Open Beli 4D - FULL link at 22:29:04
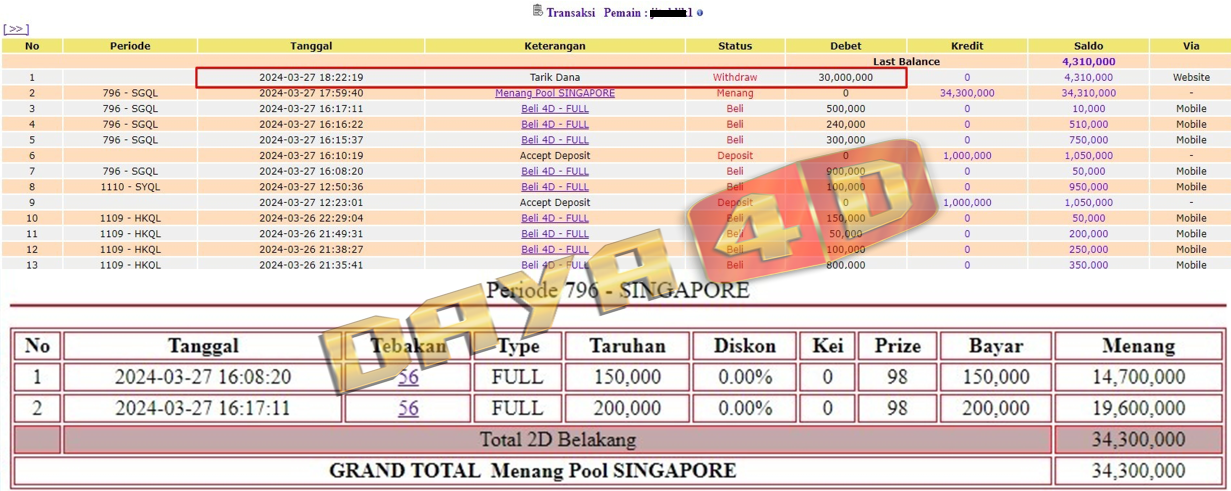Viewport: 1231px width, 491px height. coord(555,218)
